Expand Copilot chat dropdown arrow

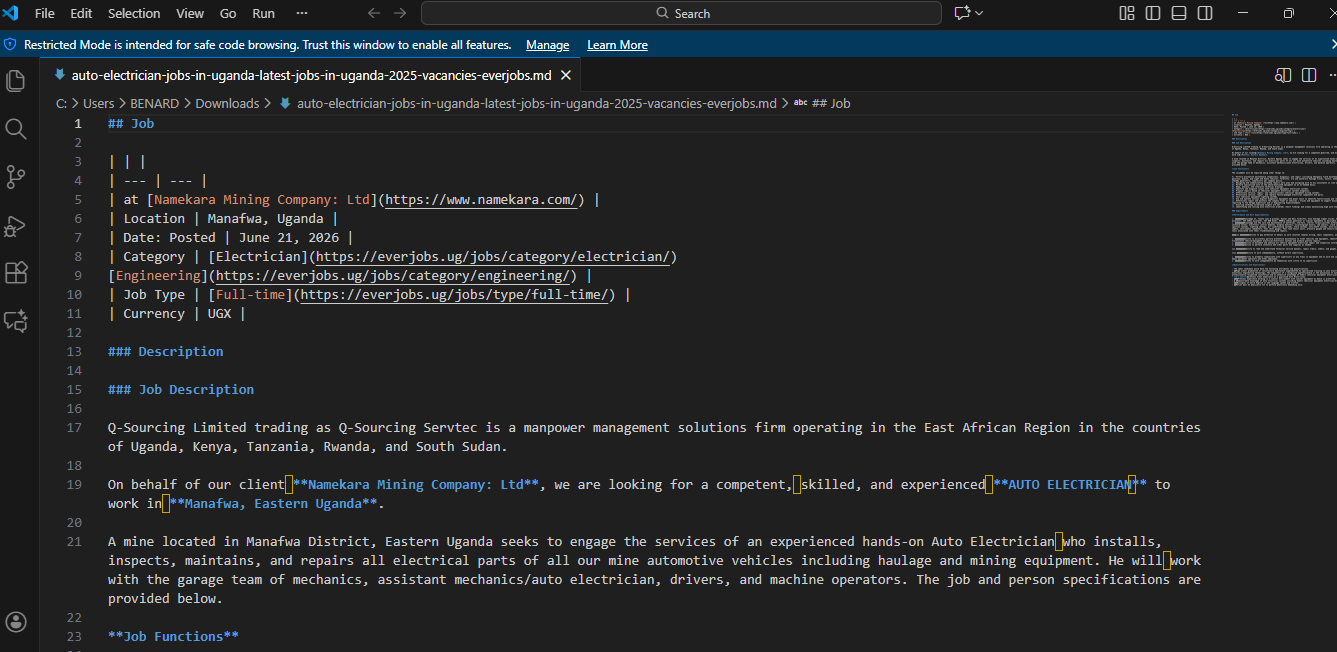979,13
